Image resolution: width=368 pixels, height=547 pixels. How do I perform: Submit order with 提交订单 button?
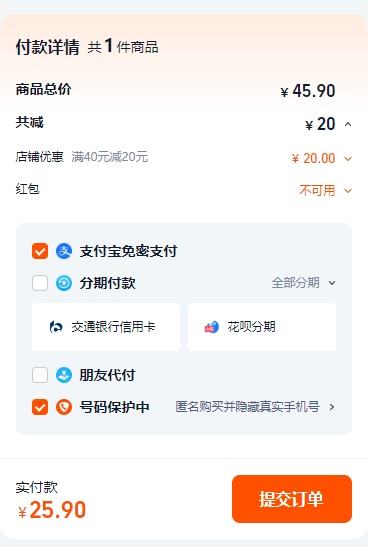click(x=292, y=499)
